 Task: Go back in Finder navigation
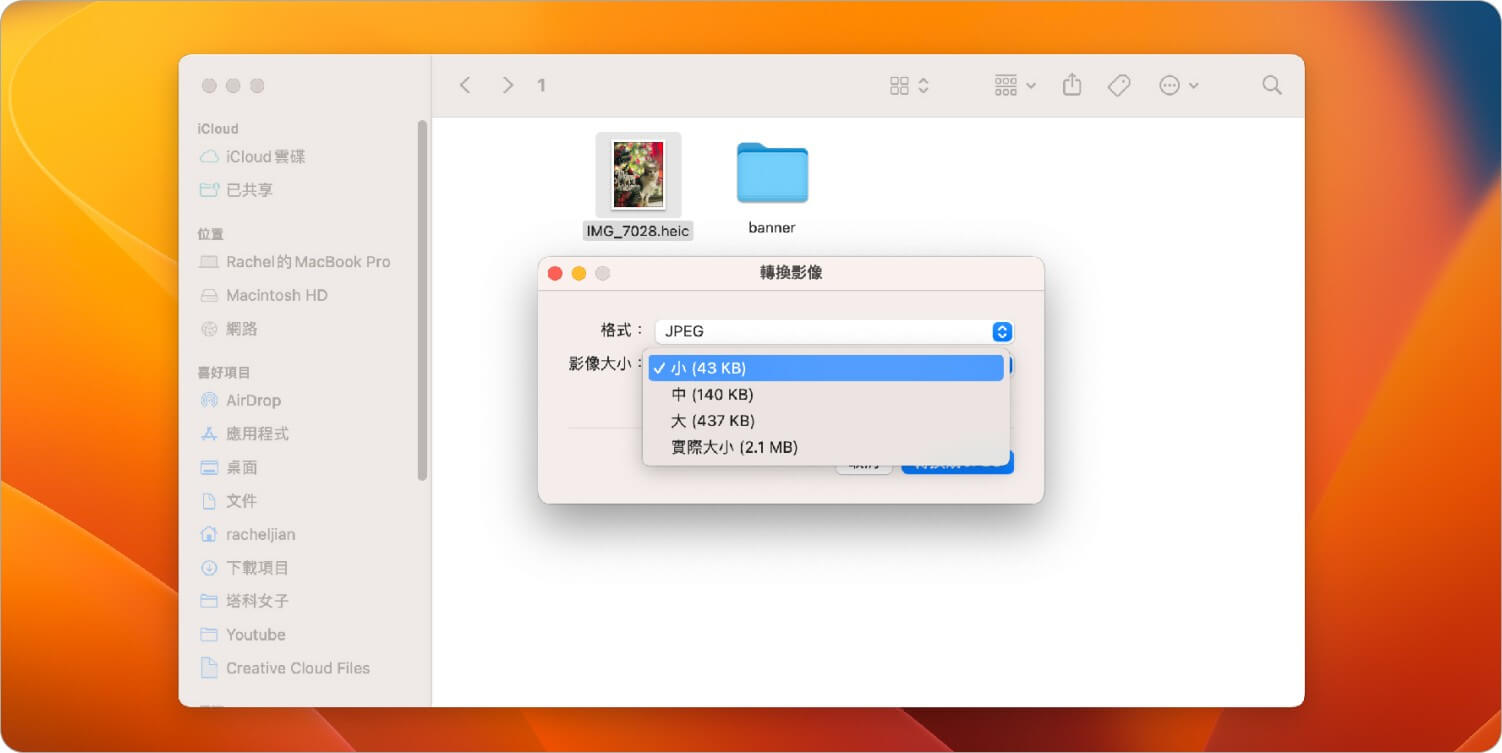tap(465, 86)
